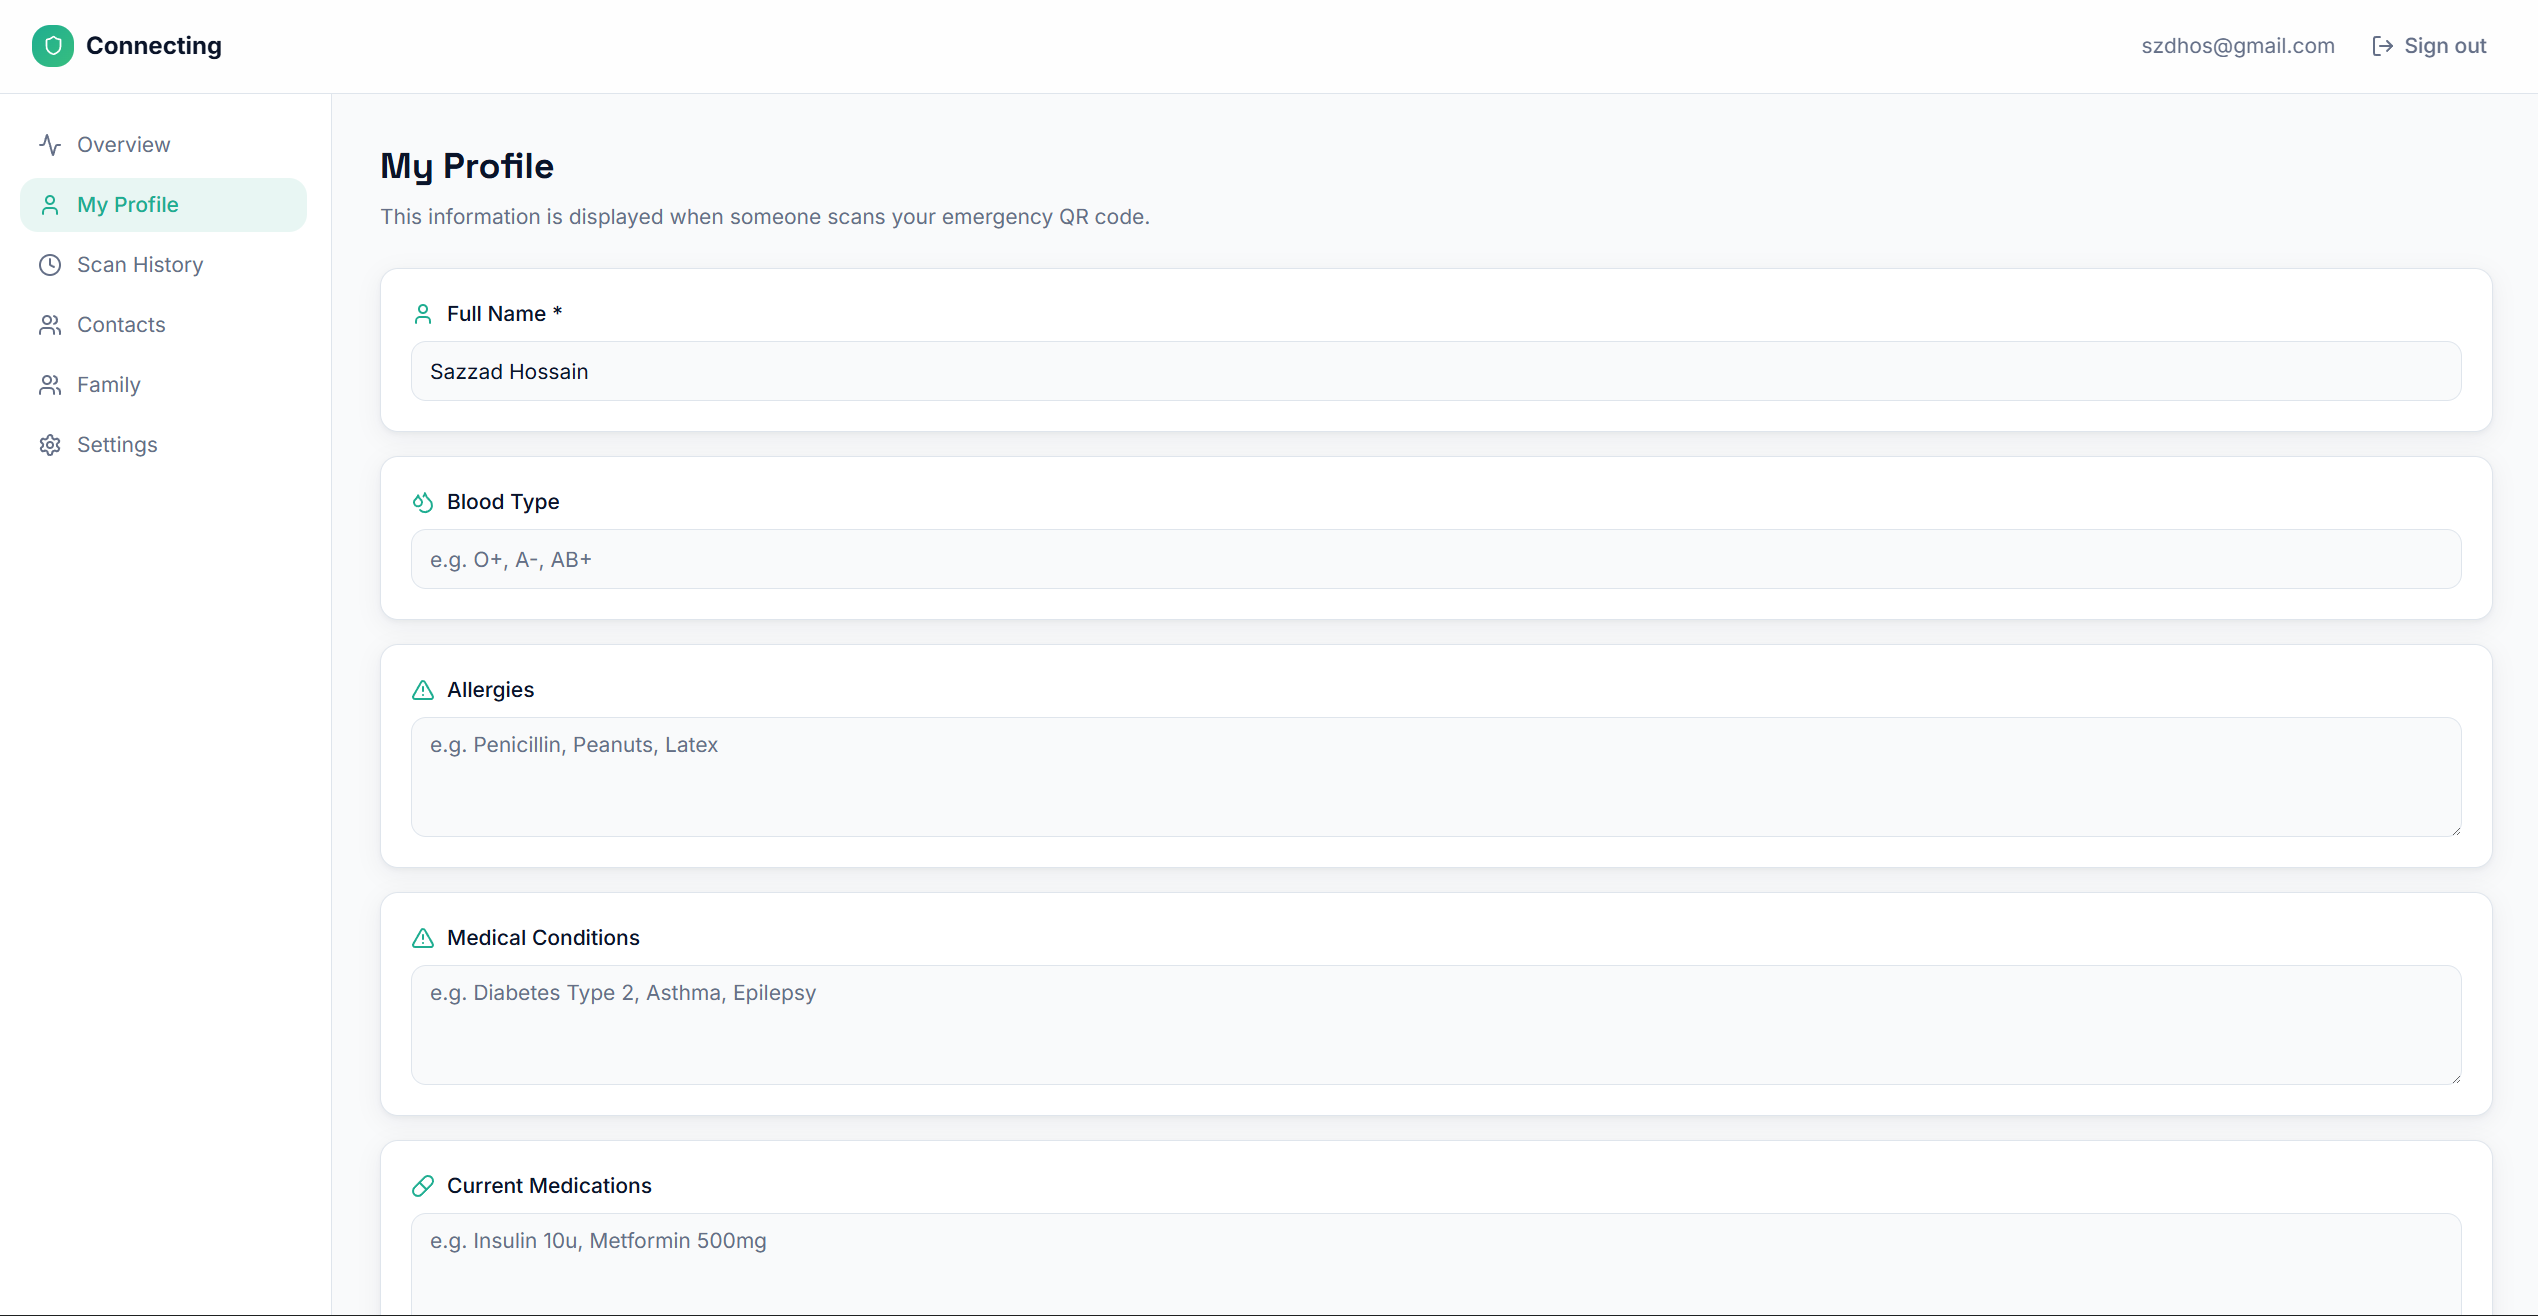Click the Medical Conditions text area
The height and width of the screenshot is (1316, 2538).
pyautogui.click(x=1435, y=1025)
